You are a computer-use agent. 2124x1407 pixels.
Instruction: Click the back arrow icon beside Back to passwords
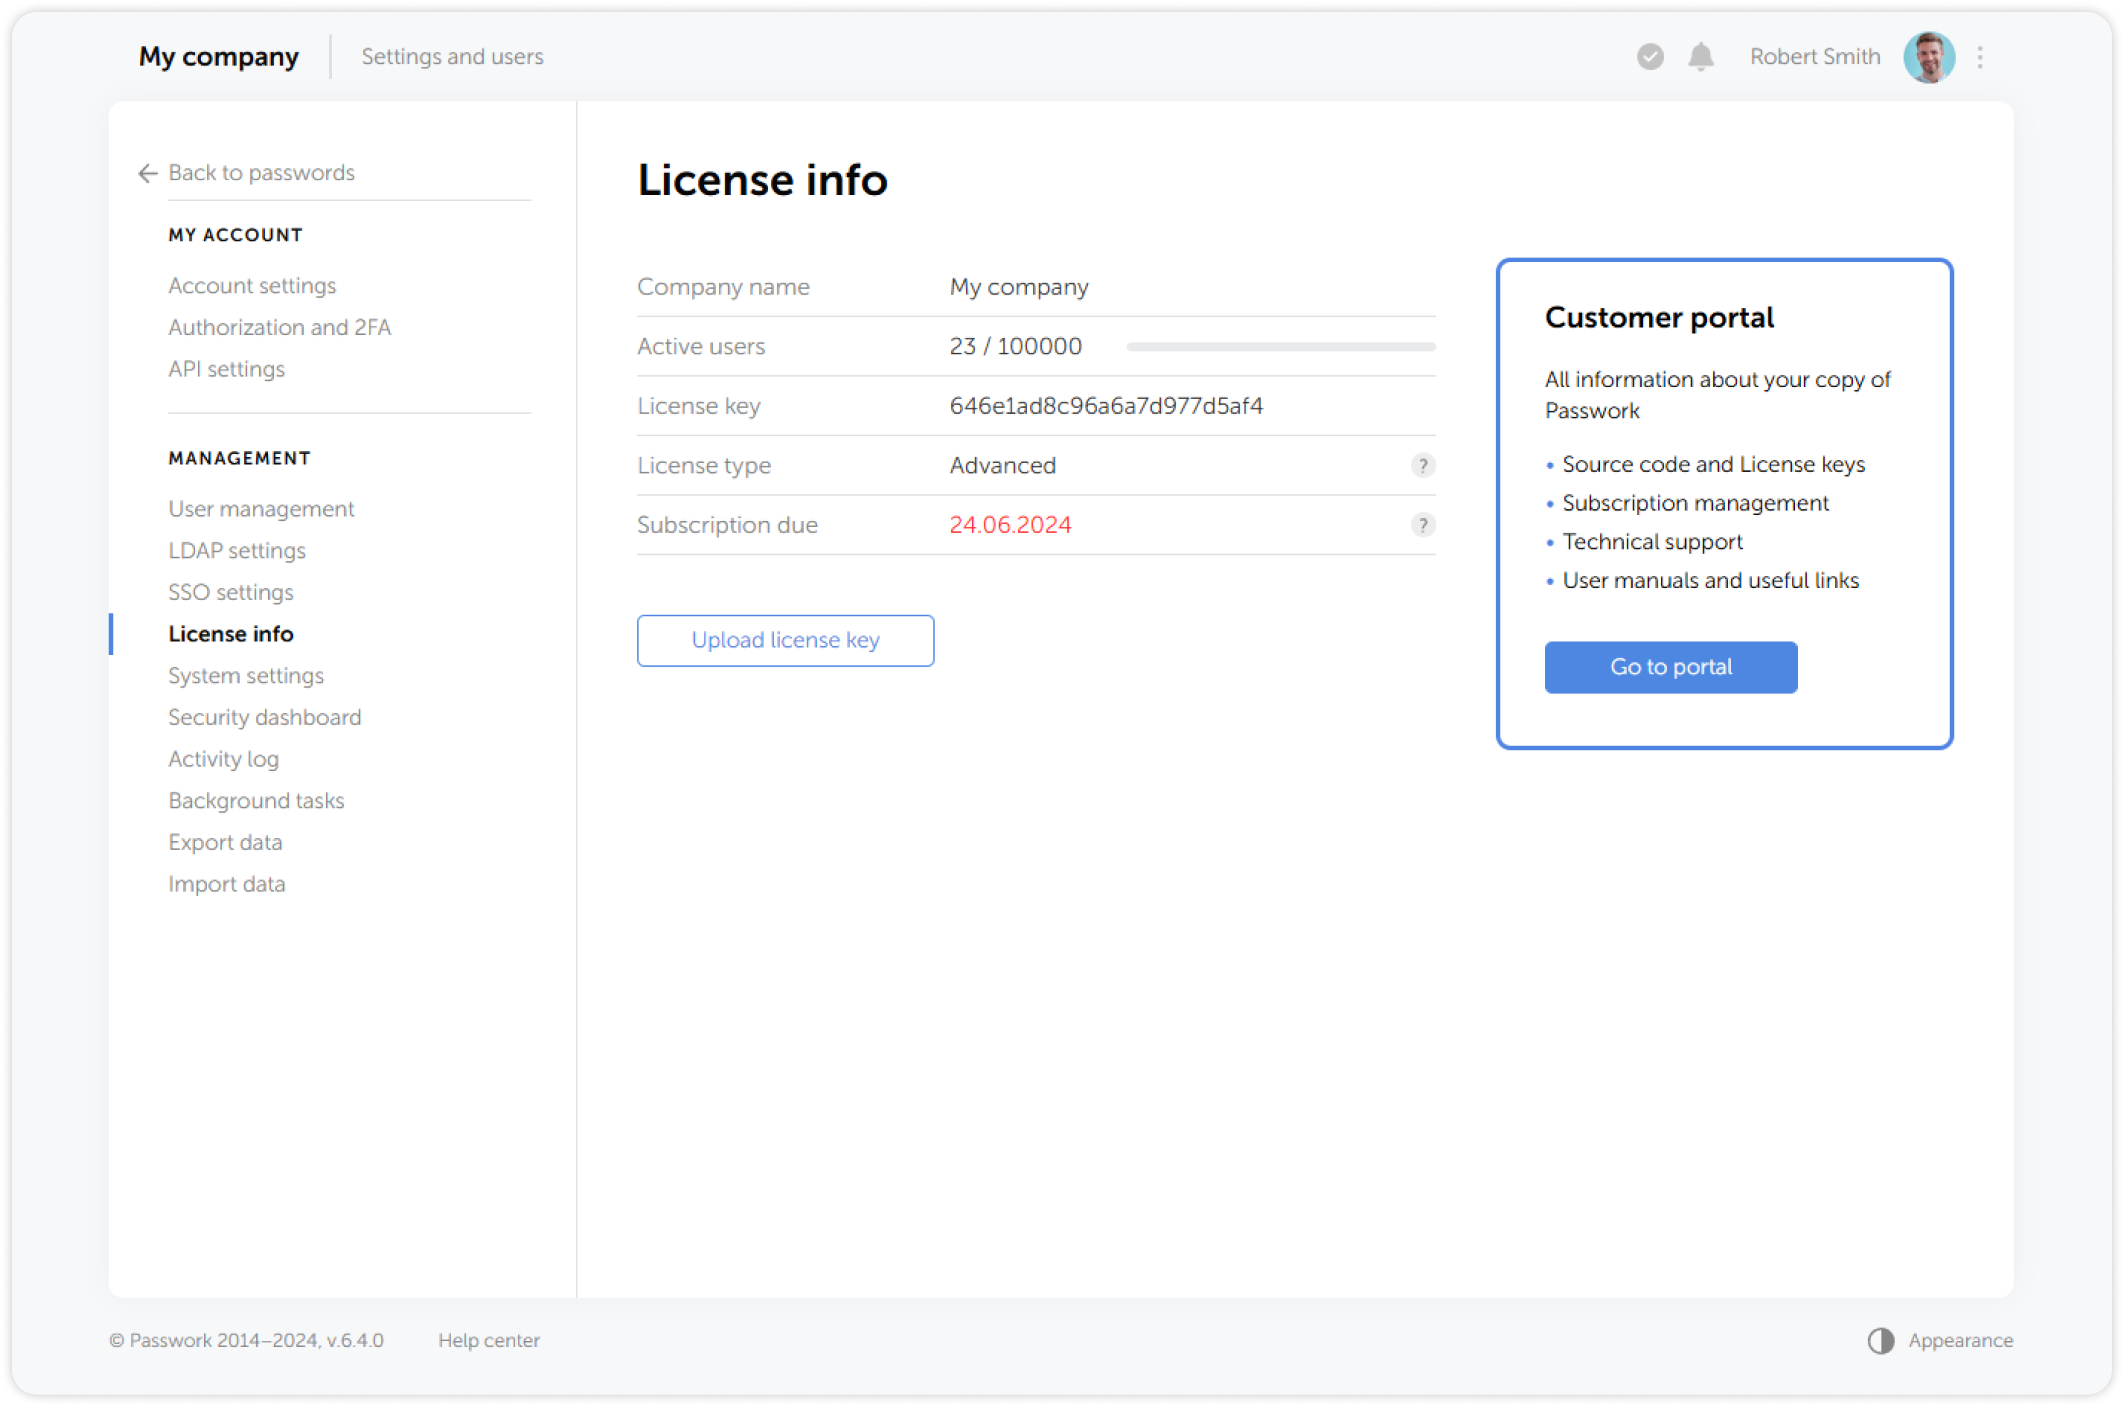[x=148, y=173]
